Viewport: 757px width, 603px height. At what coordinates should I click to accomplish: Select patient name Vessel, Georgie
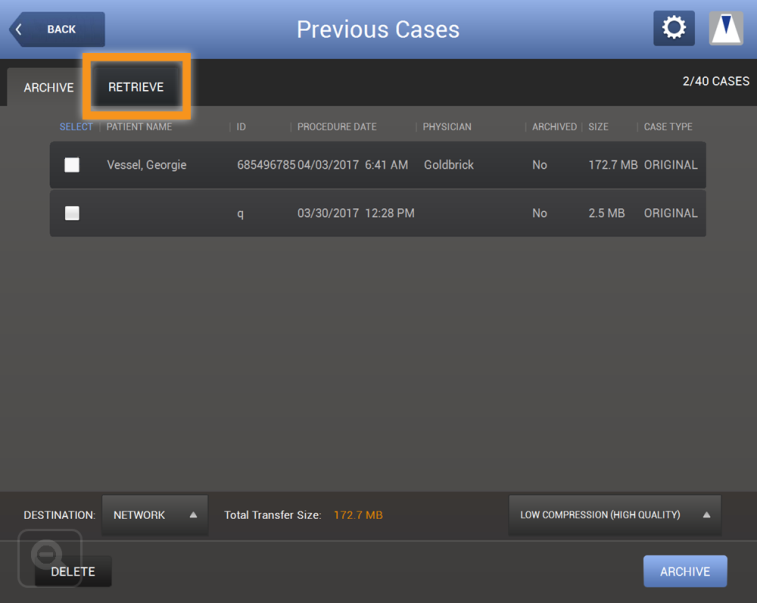pyautogui.click(x=147, y=165)
